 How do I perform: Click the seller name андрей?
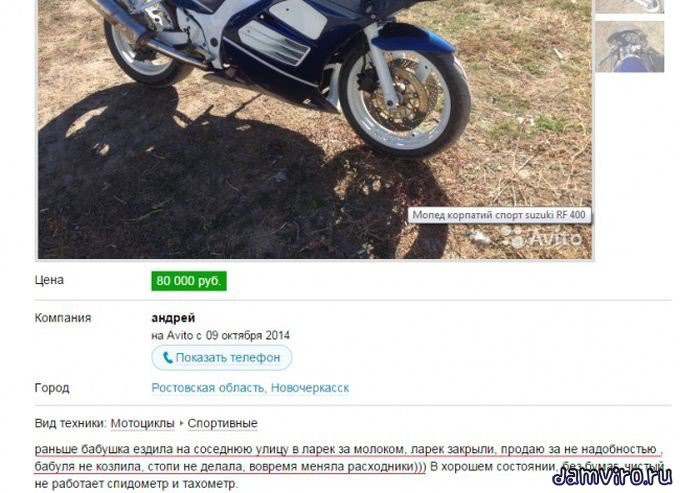173,318
